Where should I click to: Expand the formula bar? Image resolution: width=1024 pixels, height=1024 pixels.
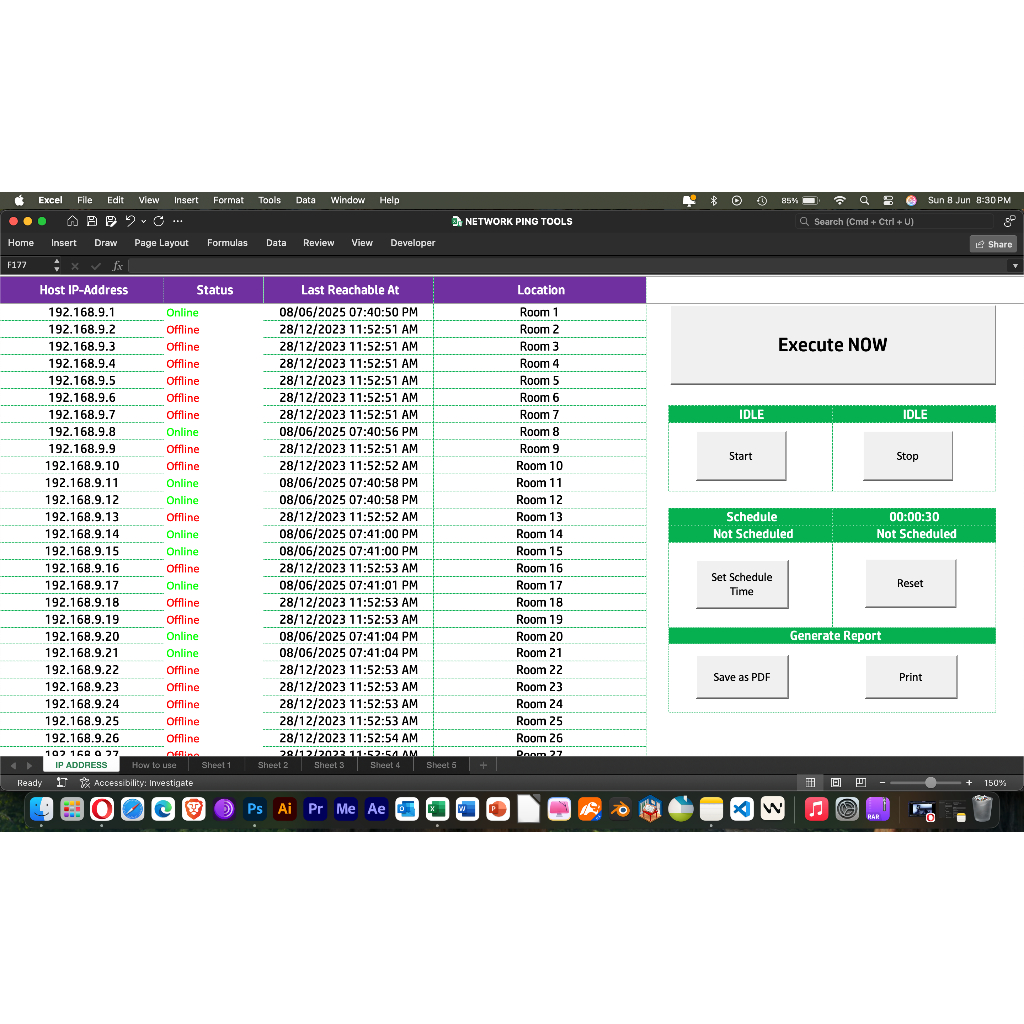1016,266
